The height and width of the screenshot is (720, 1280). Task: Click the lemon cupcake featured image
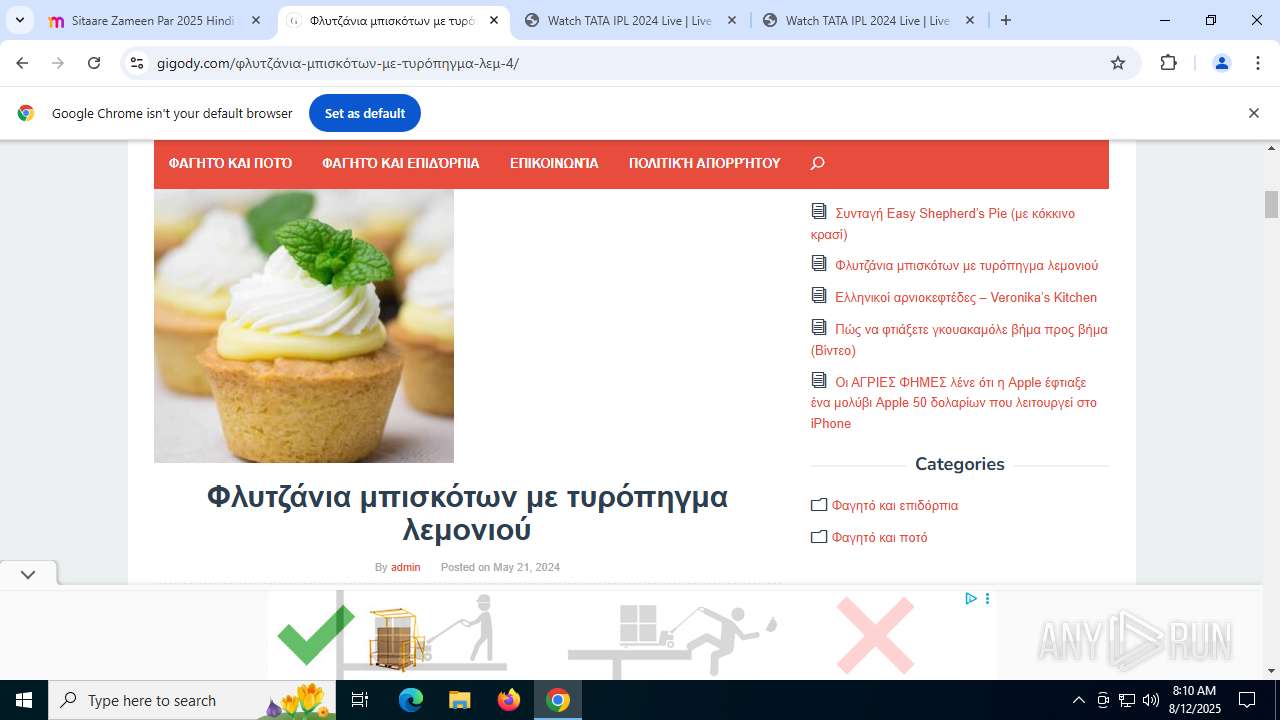tap(304, 326)
